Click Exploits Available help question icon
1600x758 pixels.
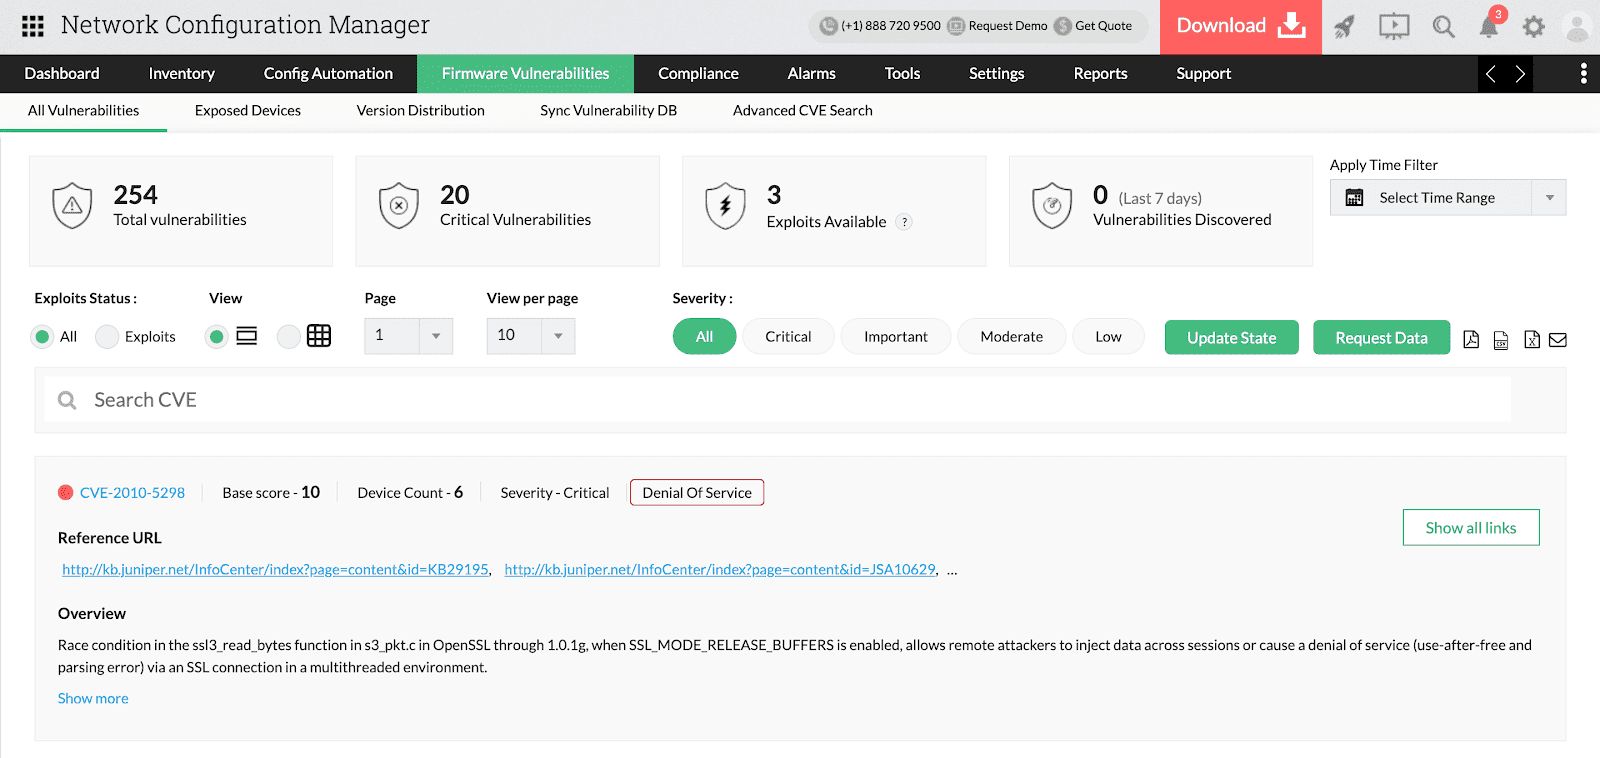coord(904,222)
